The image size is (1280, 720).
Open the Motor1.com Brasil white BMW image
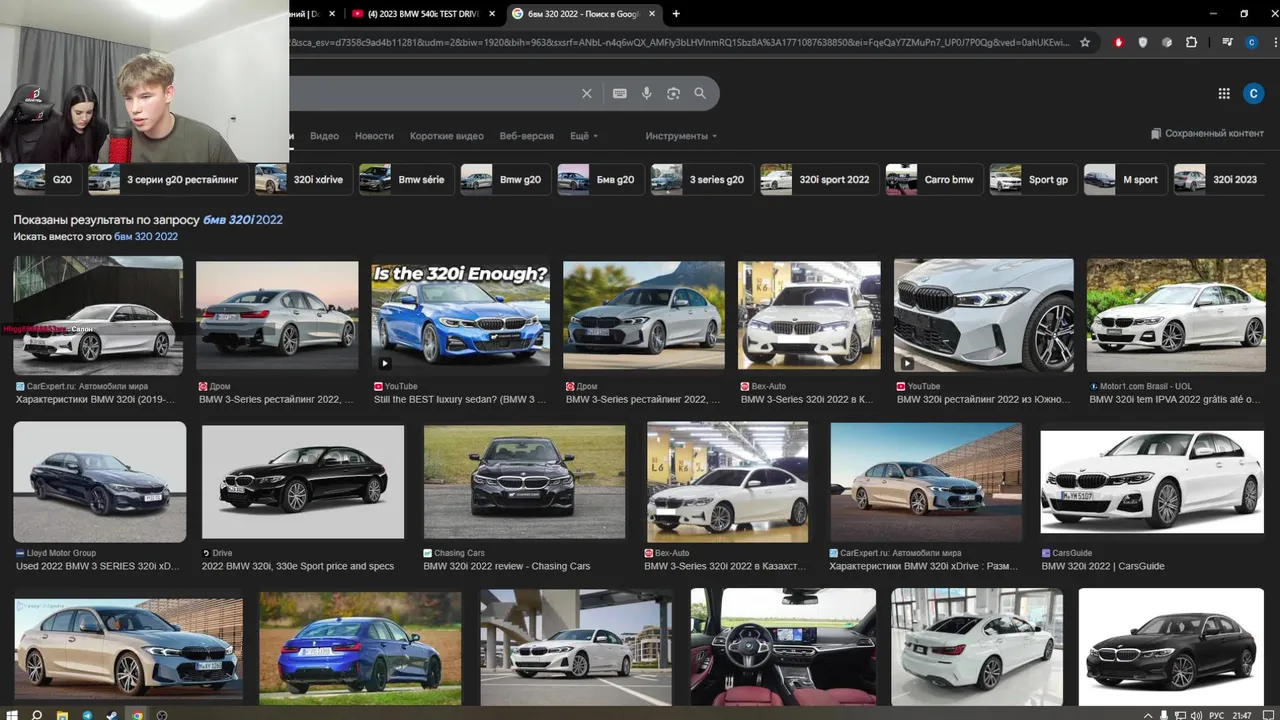(1176, 316)
